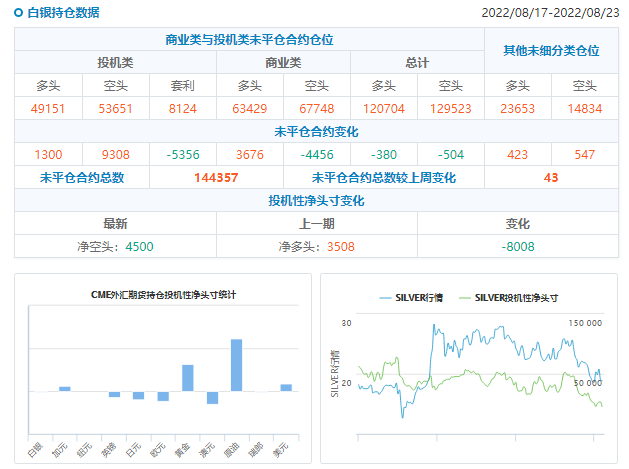Toggle SILVER投机性净头寸 series via legend label

point(516,297)
